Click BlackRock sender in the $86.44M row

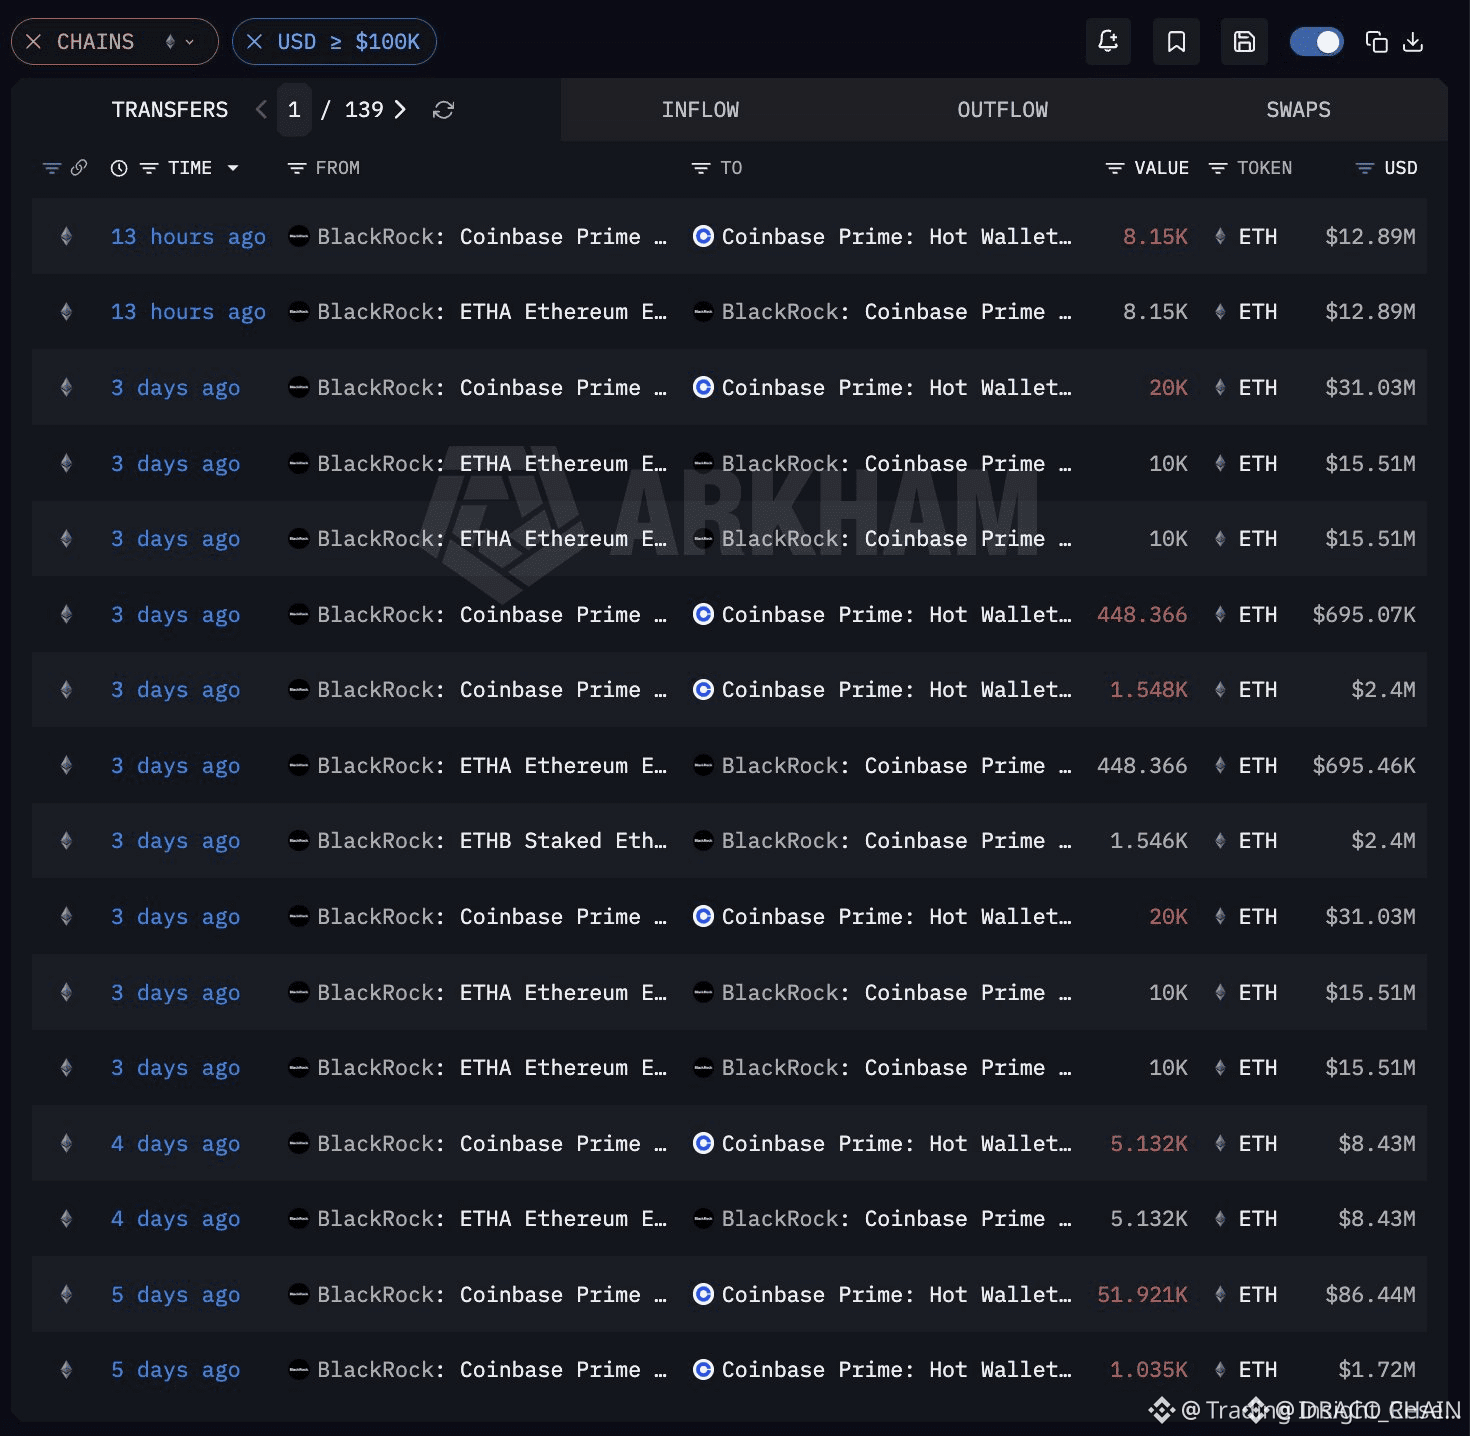[492, 1295]
